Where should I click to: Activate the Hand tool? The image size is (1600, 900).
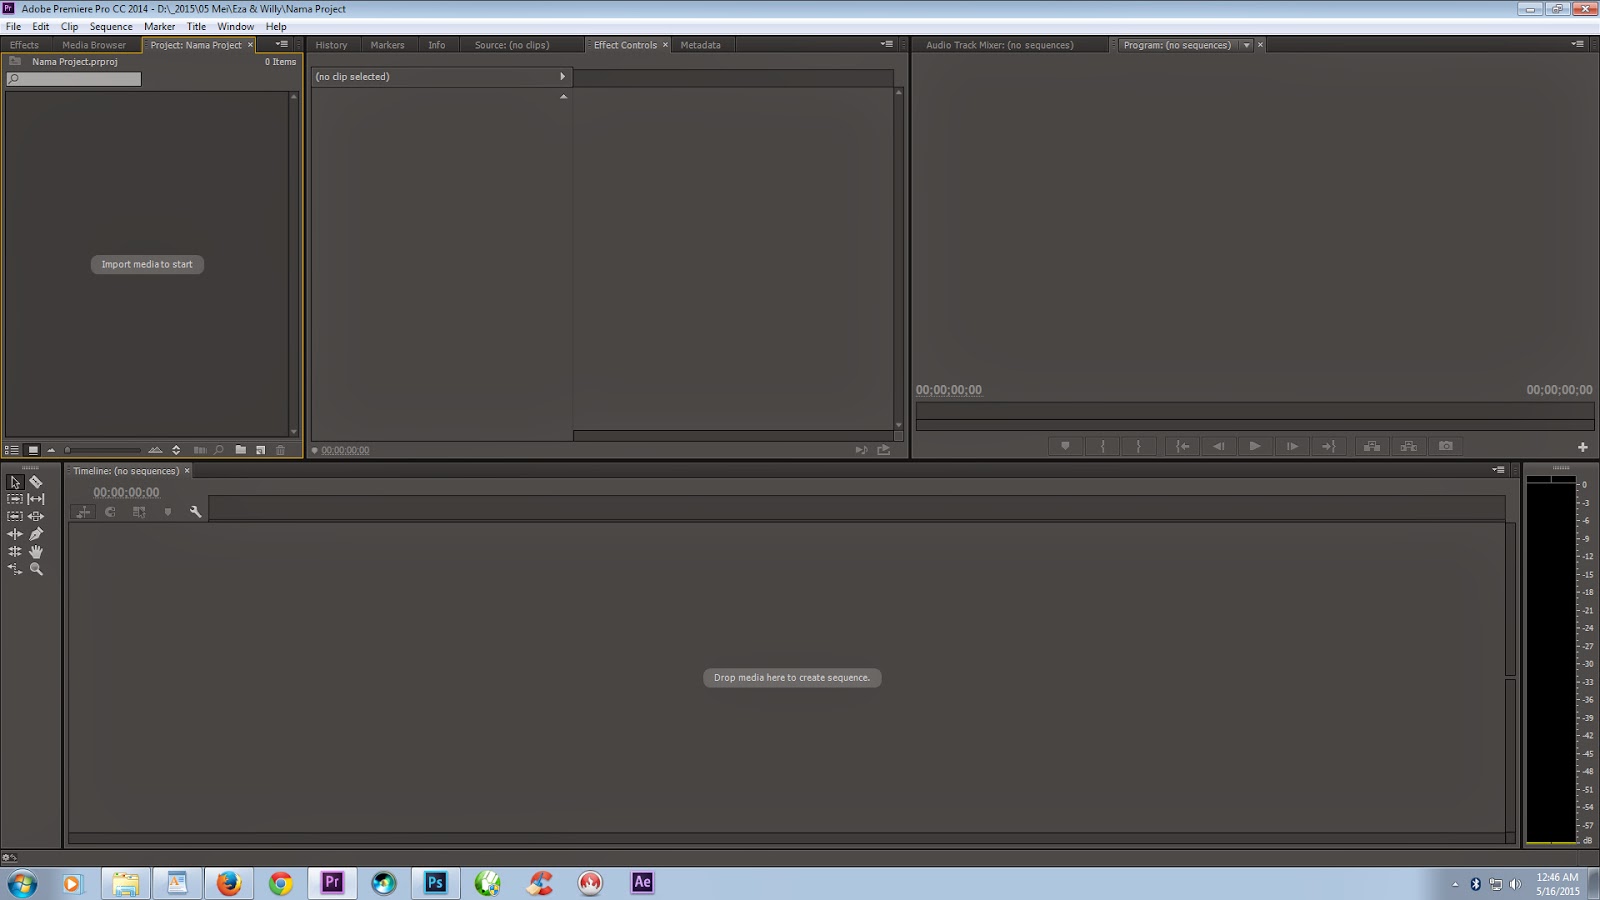[x=36, y=551]
